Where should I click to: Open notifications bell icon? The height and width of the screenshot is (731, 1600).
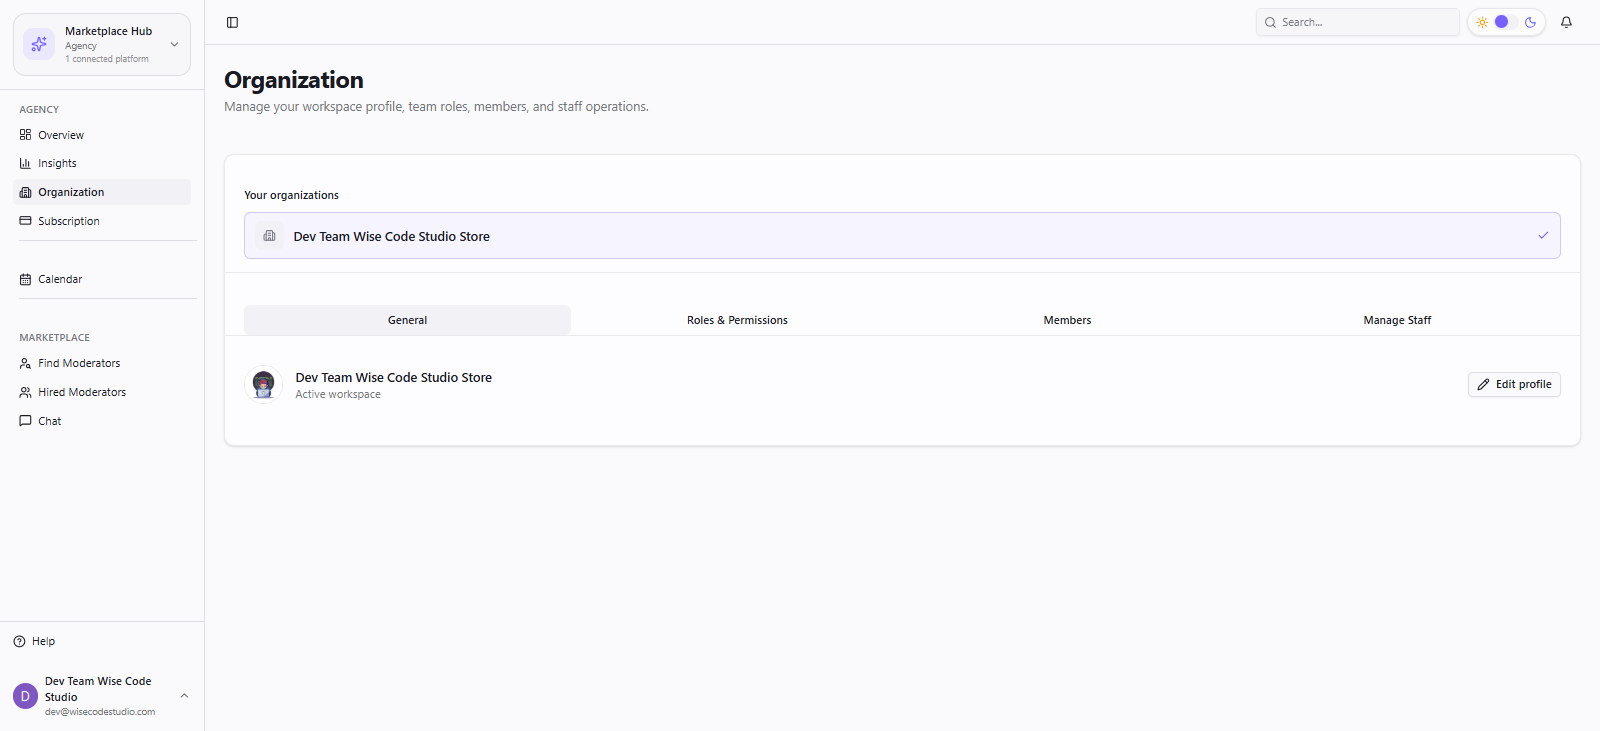click(1566, 22)
